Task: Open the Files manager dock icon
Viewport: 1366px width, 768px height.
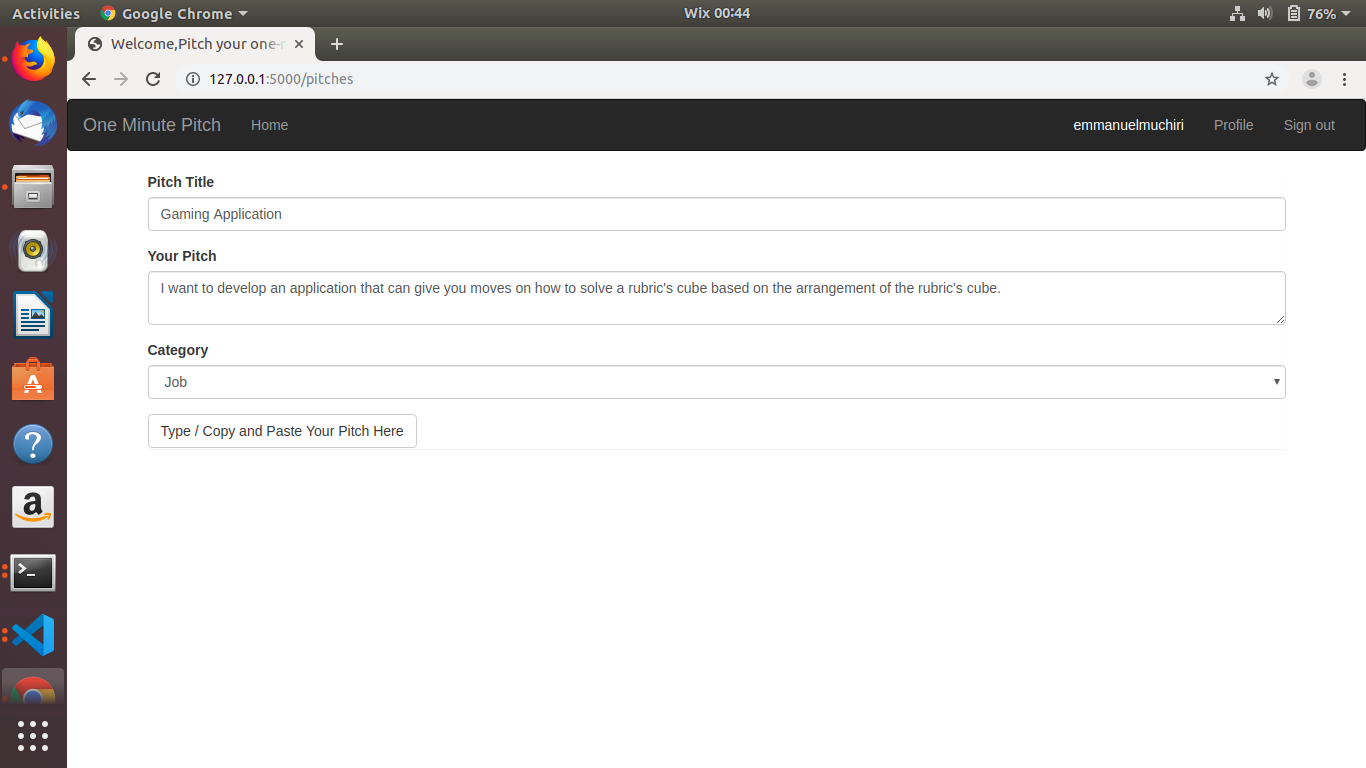Action: pyautogui.click(x=33, y=187)
